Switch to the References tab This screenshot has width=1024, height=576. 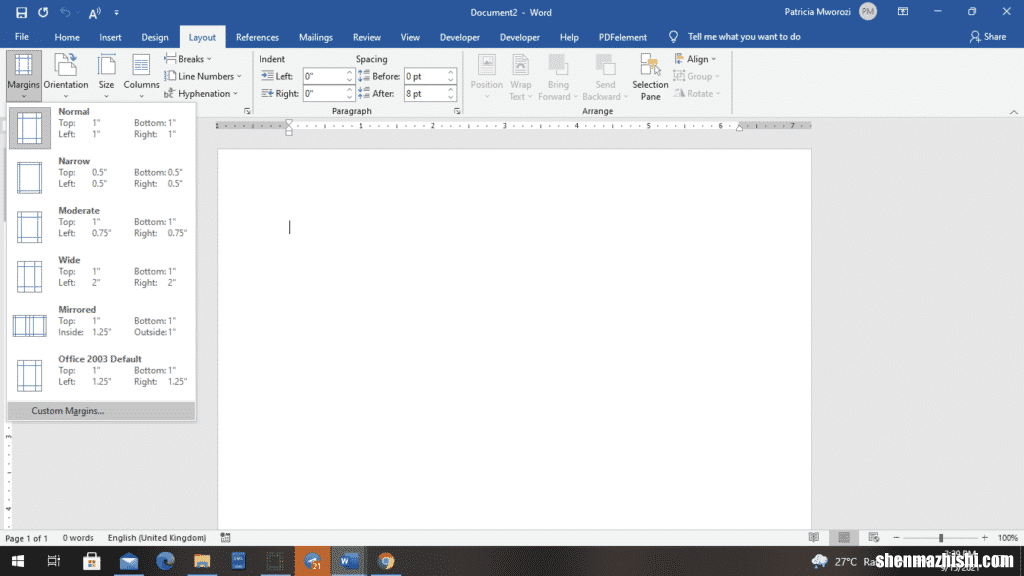[x=257, y=37]
